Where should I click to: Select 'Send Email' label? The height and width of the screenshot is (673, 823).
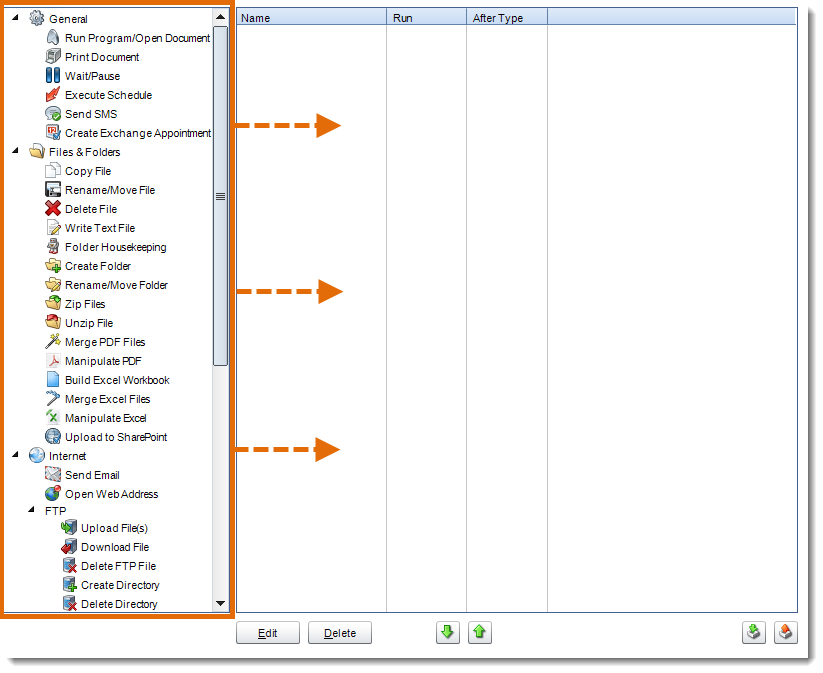click(92, 475)
